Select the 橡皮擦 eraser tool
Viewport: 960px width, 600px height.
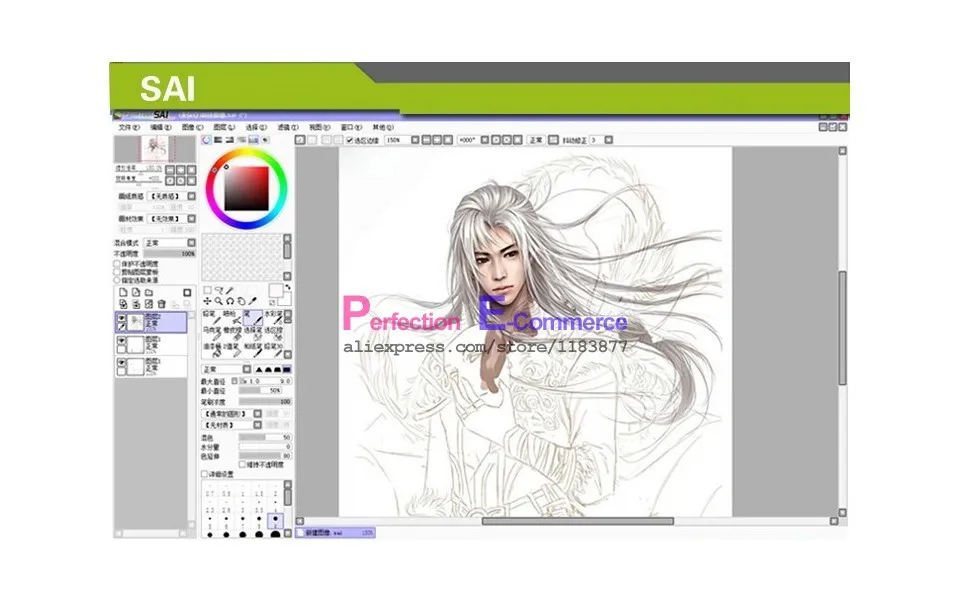point(233,333)
